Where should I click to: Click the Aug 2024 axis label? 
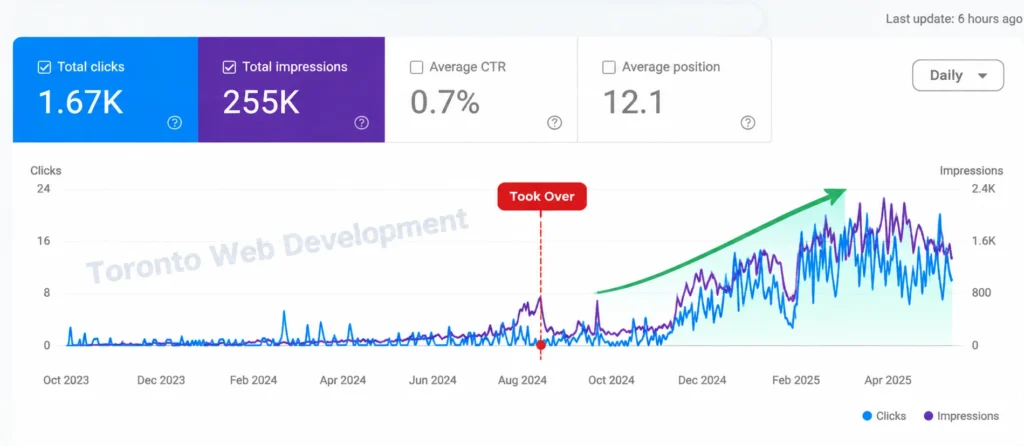coord(523,380)
